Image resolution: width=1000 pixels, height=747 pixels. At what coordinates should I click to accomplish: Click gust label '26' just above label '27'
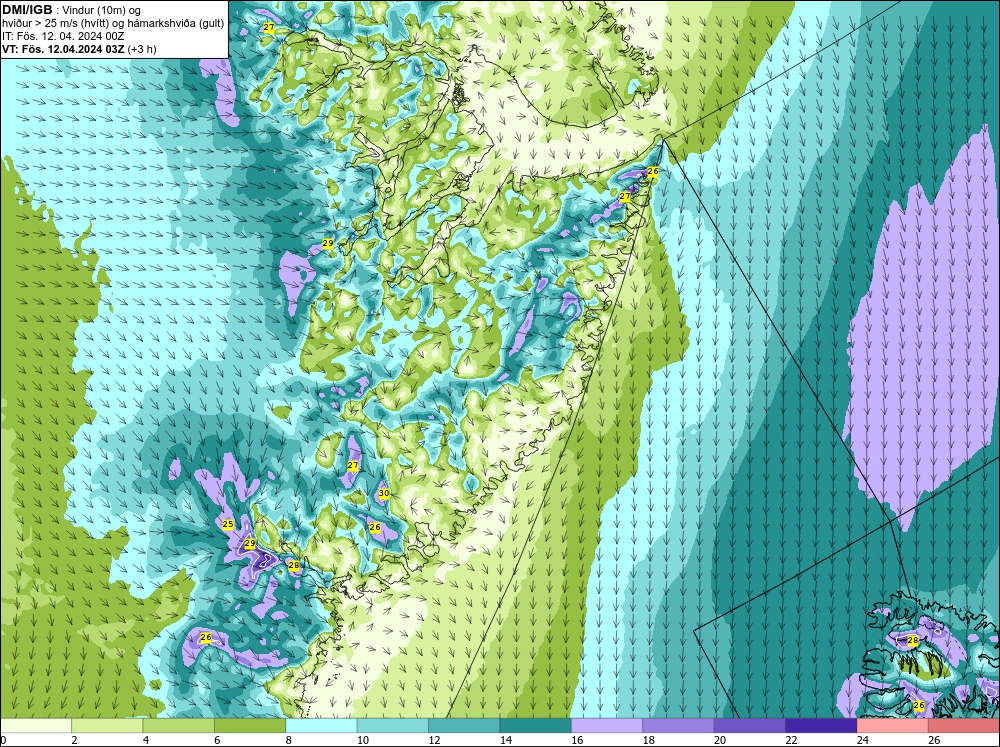[x=652, y=171]
